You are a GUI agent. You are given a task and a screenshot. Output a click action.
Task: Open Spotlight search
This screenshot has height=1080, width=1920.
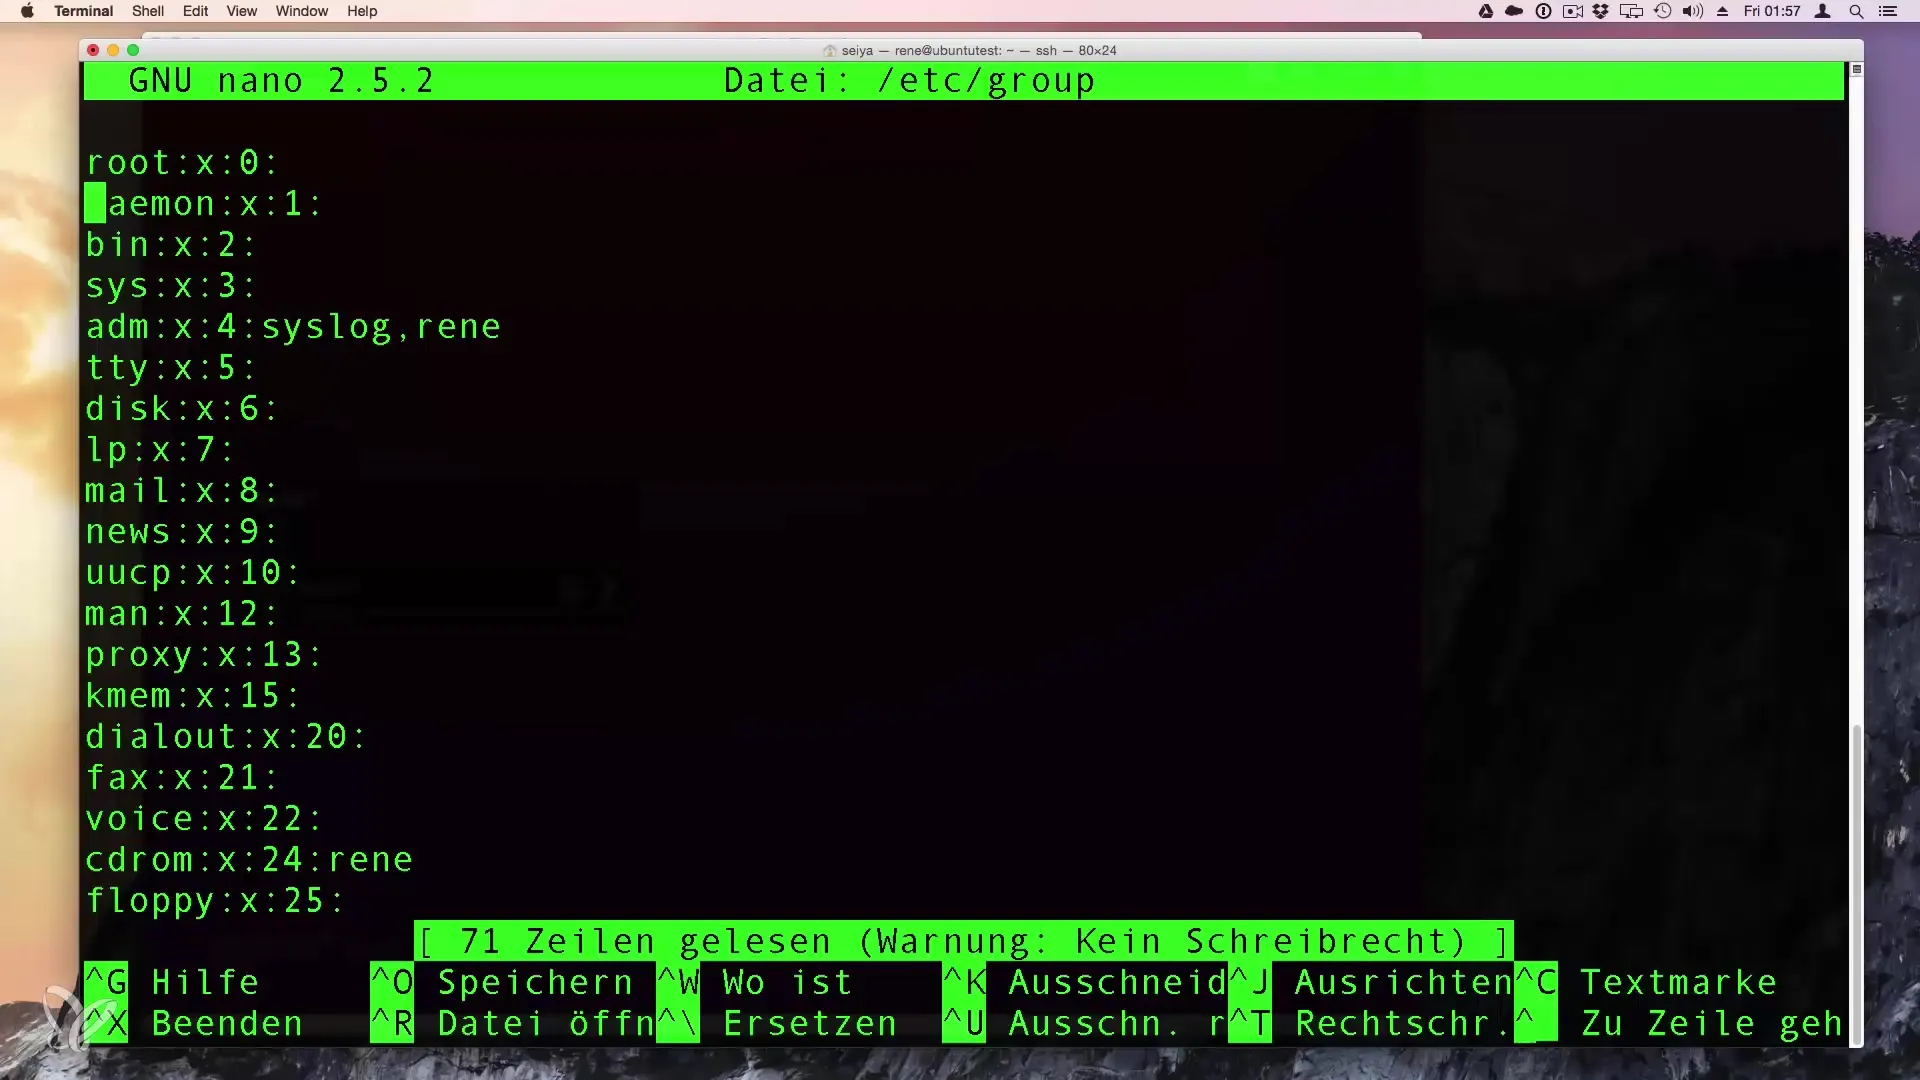(1856, 11)
